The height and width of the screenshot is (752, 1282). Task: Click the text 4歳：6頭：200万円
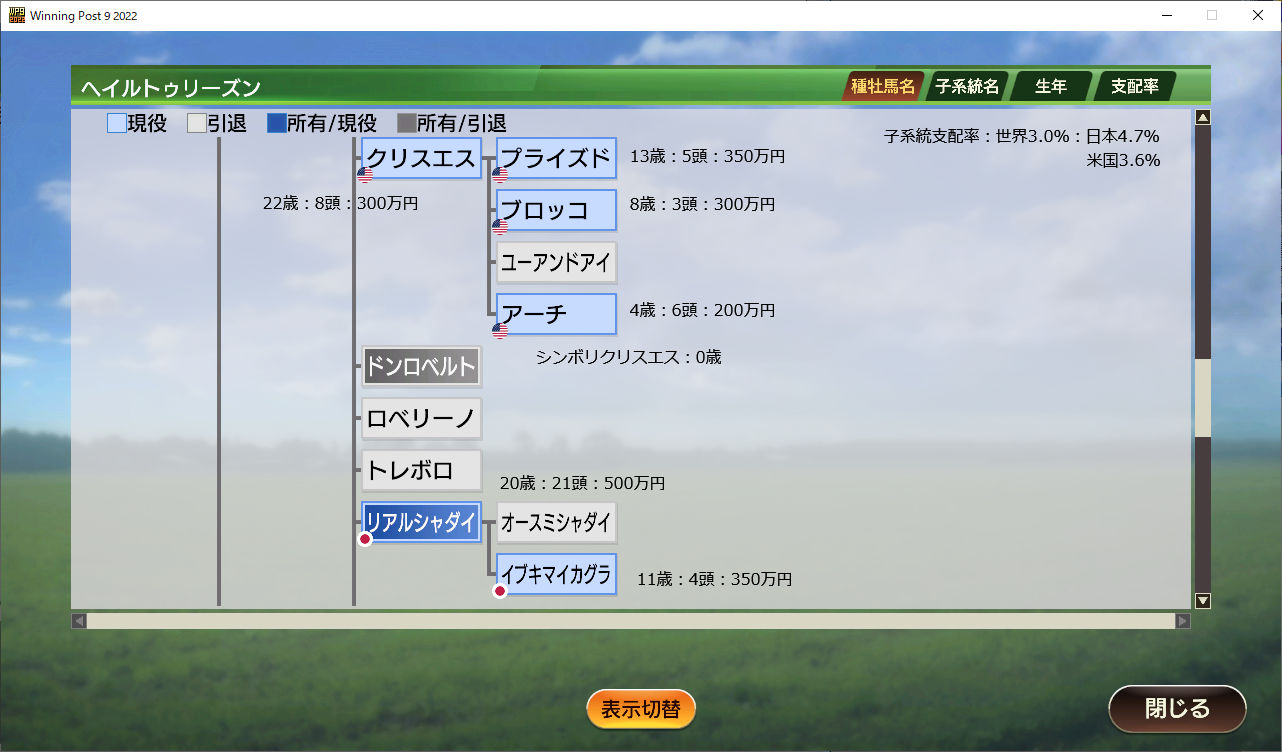pos(703,311)
